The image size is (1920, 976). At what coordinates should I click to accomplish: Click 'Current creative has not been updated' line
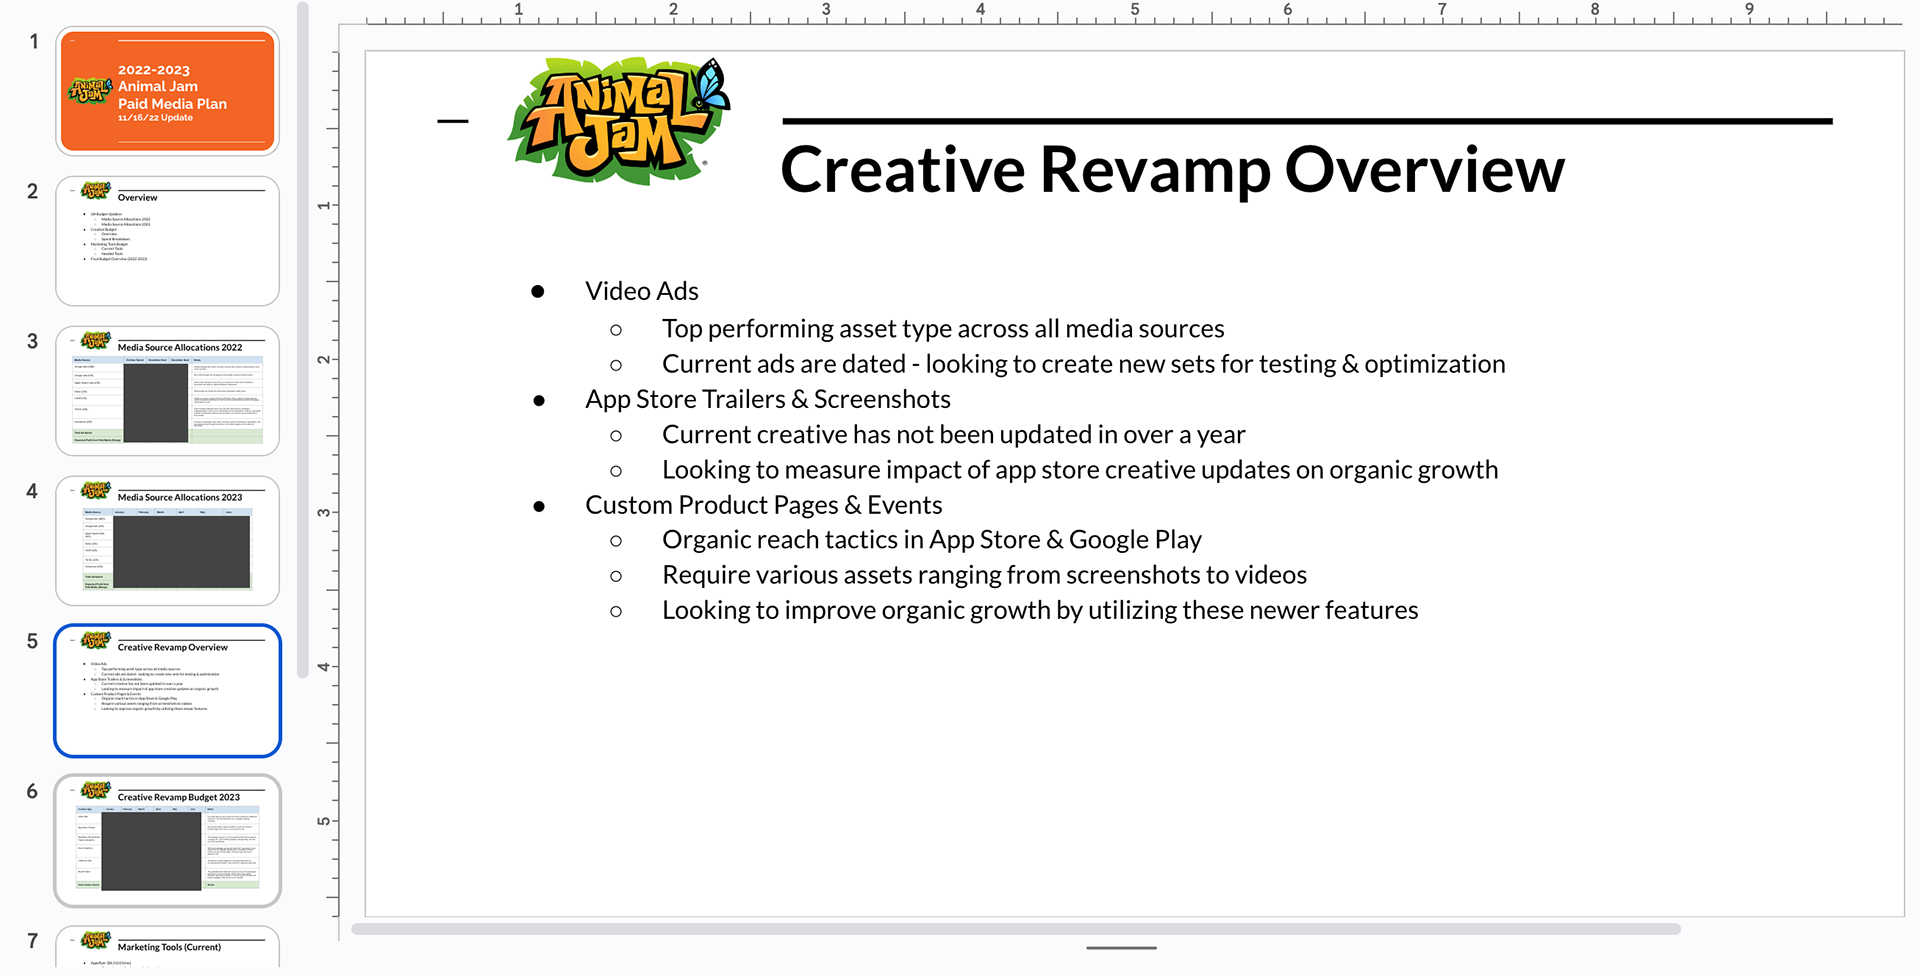[x=954, y=435]
